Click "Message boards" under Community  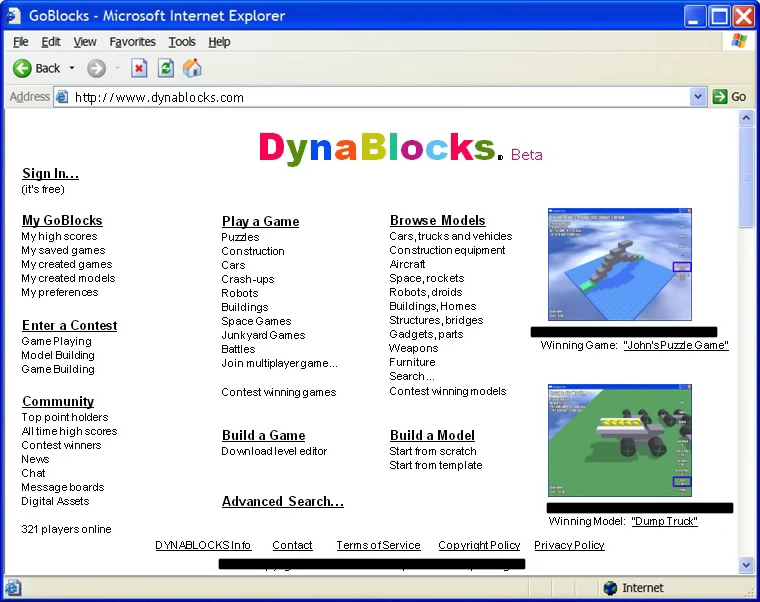click(63, 487)
